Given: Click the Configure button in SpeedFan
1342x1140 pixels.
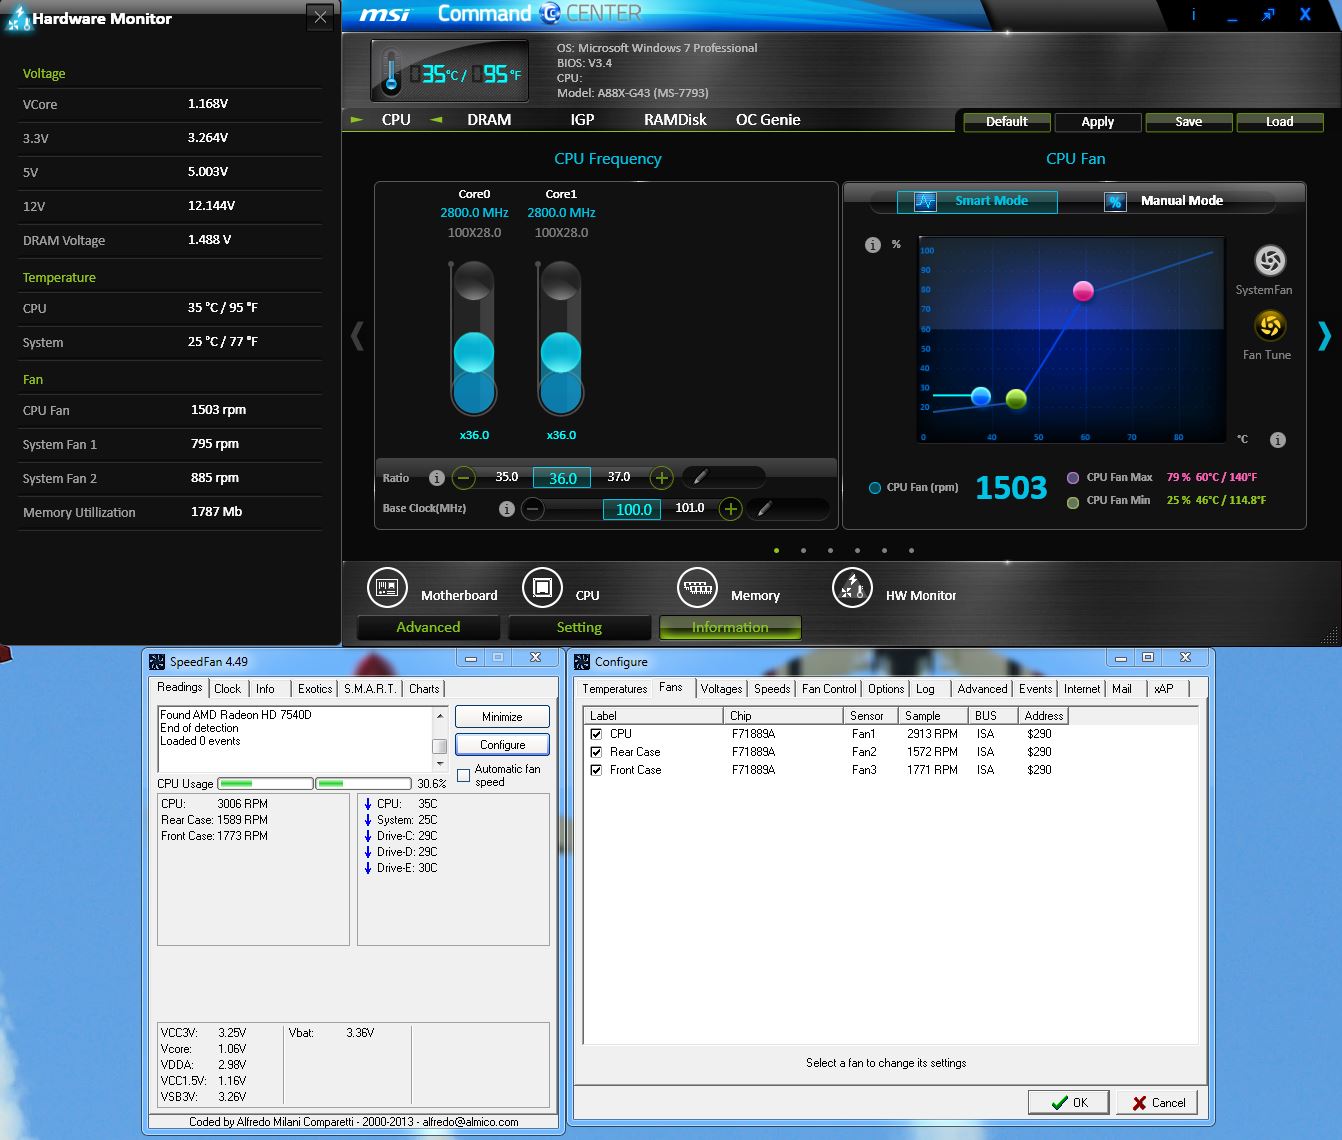Looking at the screenshot, I should (502, 745).
